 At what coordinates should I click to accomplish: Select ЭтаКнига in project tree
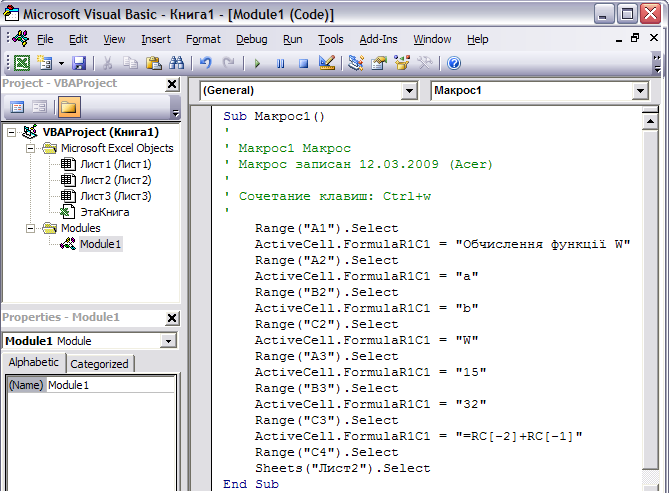tap(105, 212)
